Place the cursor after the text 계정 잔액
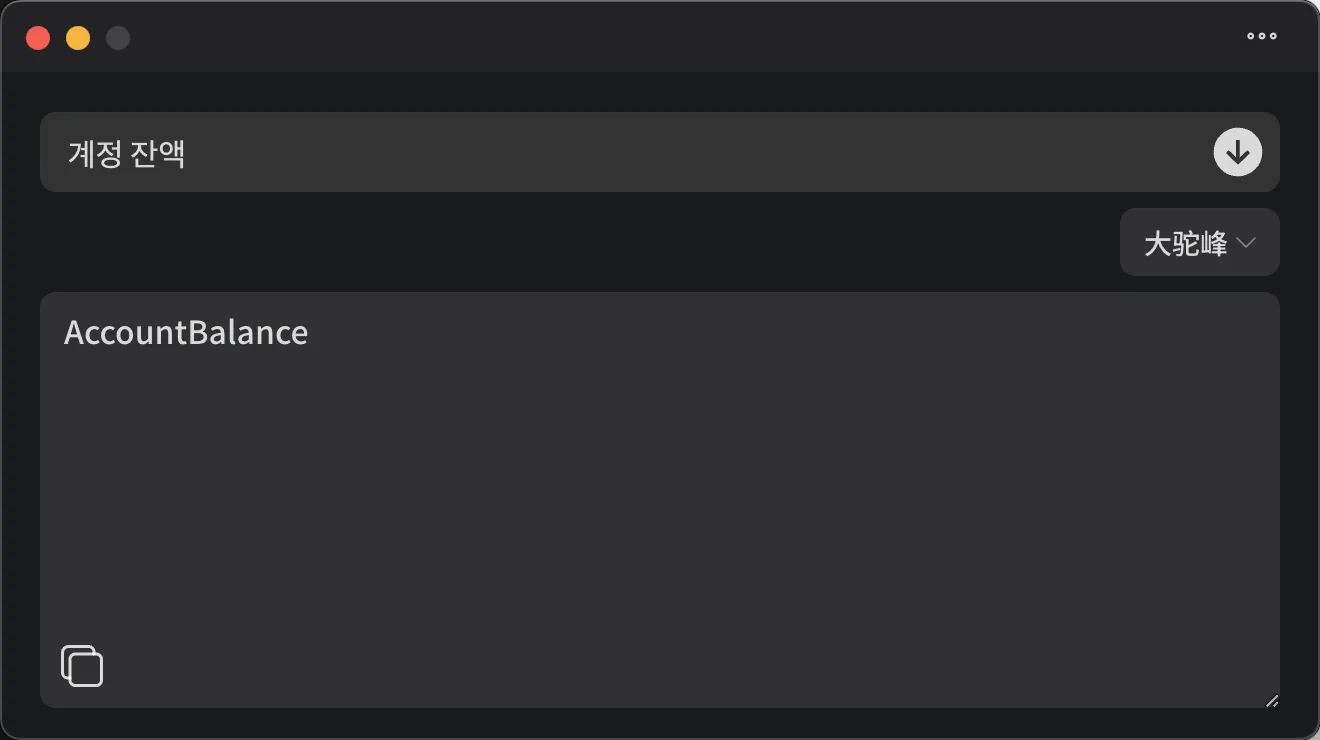1320x740 pixels. point(190,153)
